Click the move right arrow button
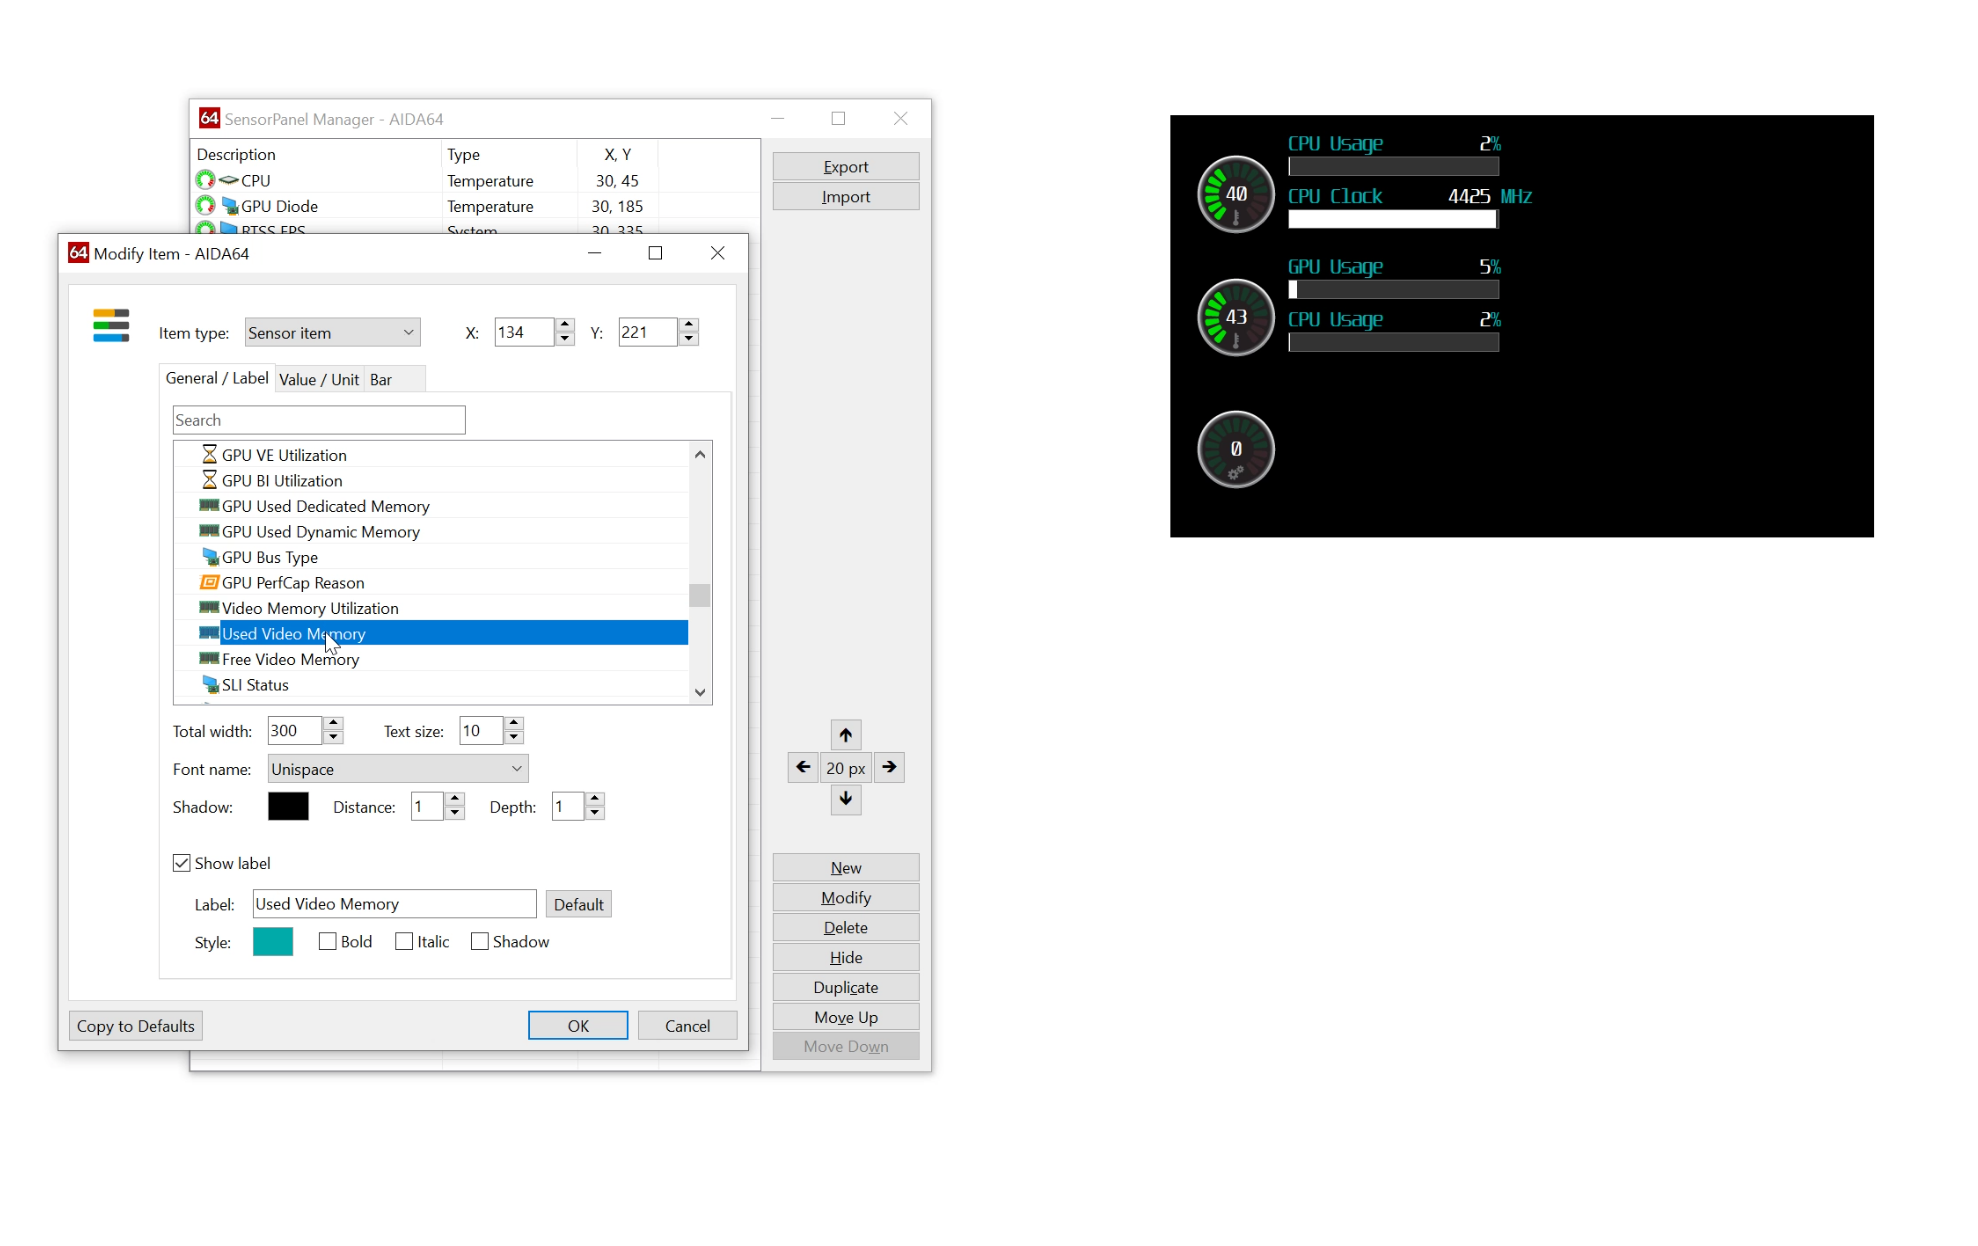The height and width of the screenshot is (1246, 1978). coord(889,767)
